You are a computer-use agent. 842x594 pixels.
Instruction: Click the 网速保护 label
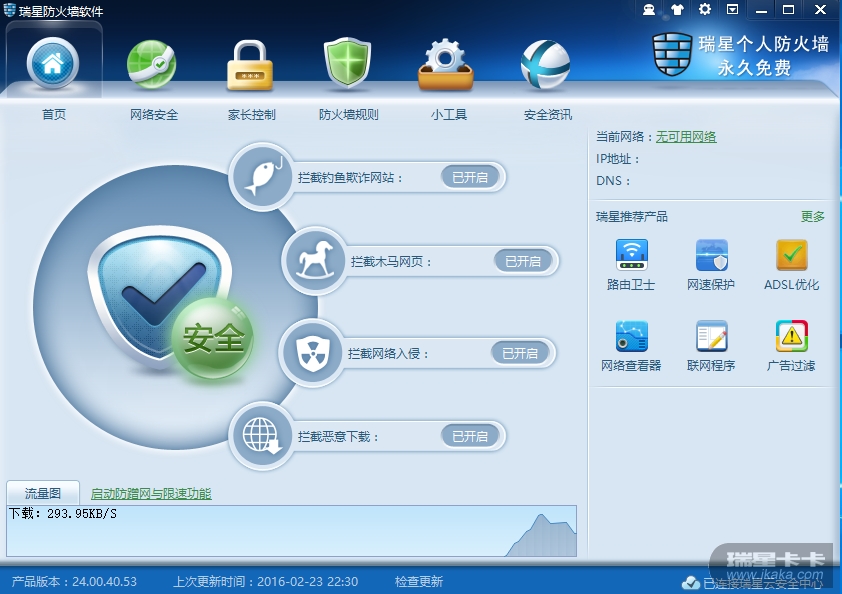pyautogui.click(x=711, y=284)
